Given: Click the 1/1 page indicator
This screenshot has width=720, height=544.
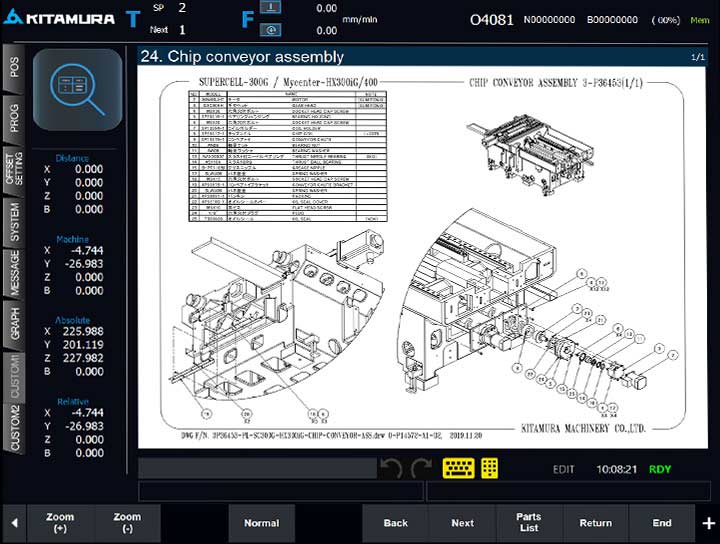Looking at the screenshot, I should coord(698,57).
